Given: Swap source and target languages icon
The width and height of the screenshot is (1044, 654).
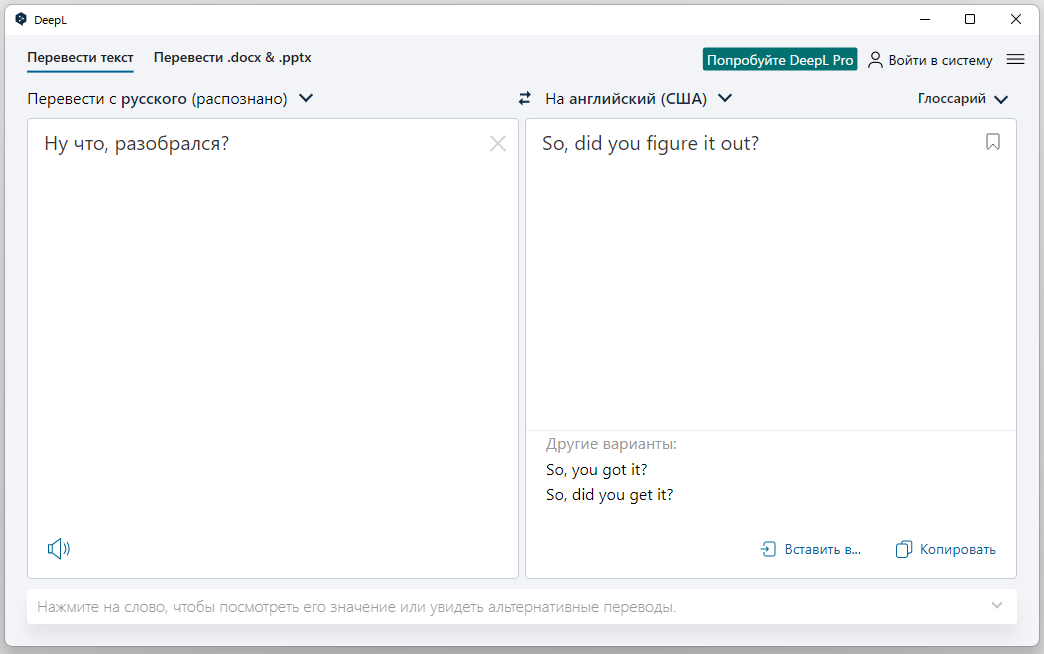Looking at the screenshot, I should [x=525, y=99].
